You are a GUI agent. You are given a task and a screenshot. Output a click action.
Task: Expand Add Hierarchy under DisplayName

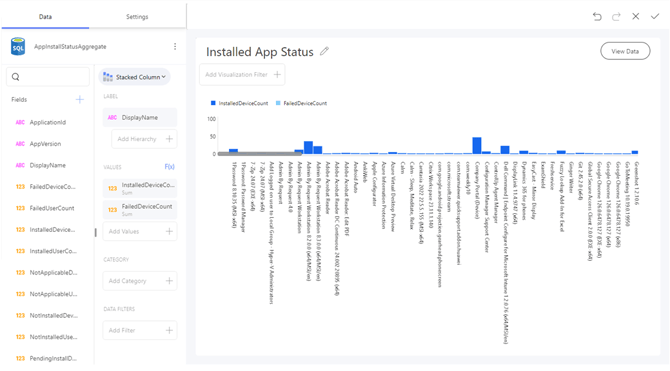[x=144, y=139]
